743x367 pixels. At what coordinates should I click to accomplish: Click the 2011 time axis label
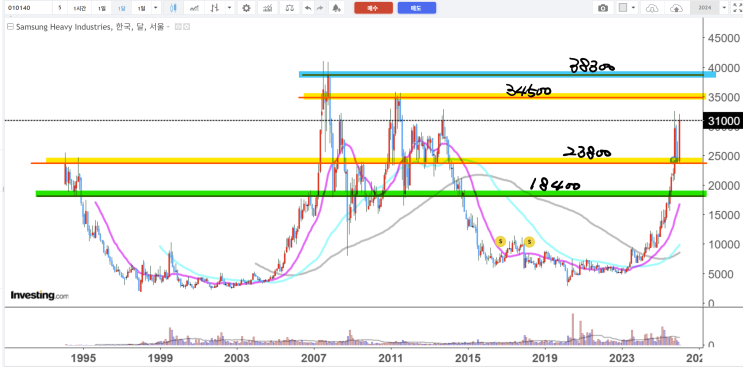[391, 357]
